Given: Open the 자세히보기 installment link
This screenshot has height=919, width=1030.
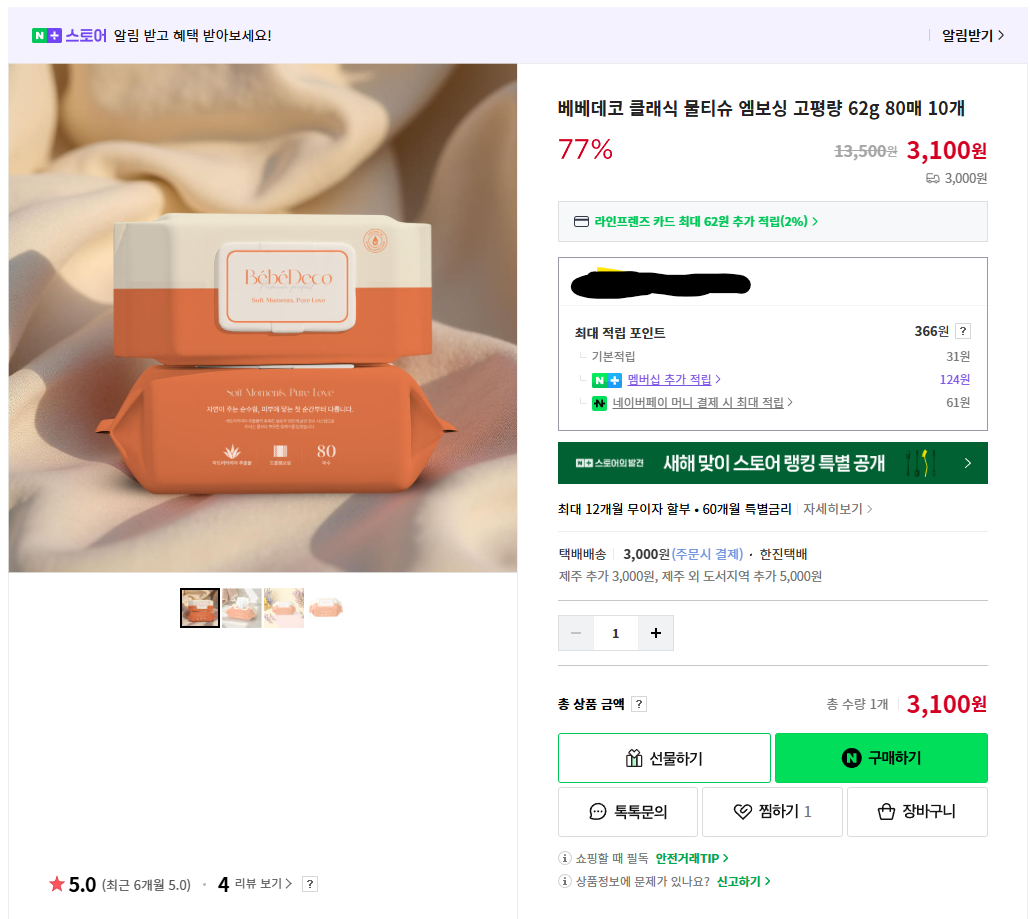Looking at the screenshot, I should tap(838, 509).
